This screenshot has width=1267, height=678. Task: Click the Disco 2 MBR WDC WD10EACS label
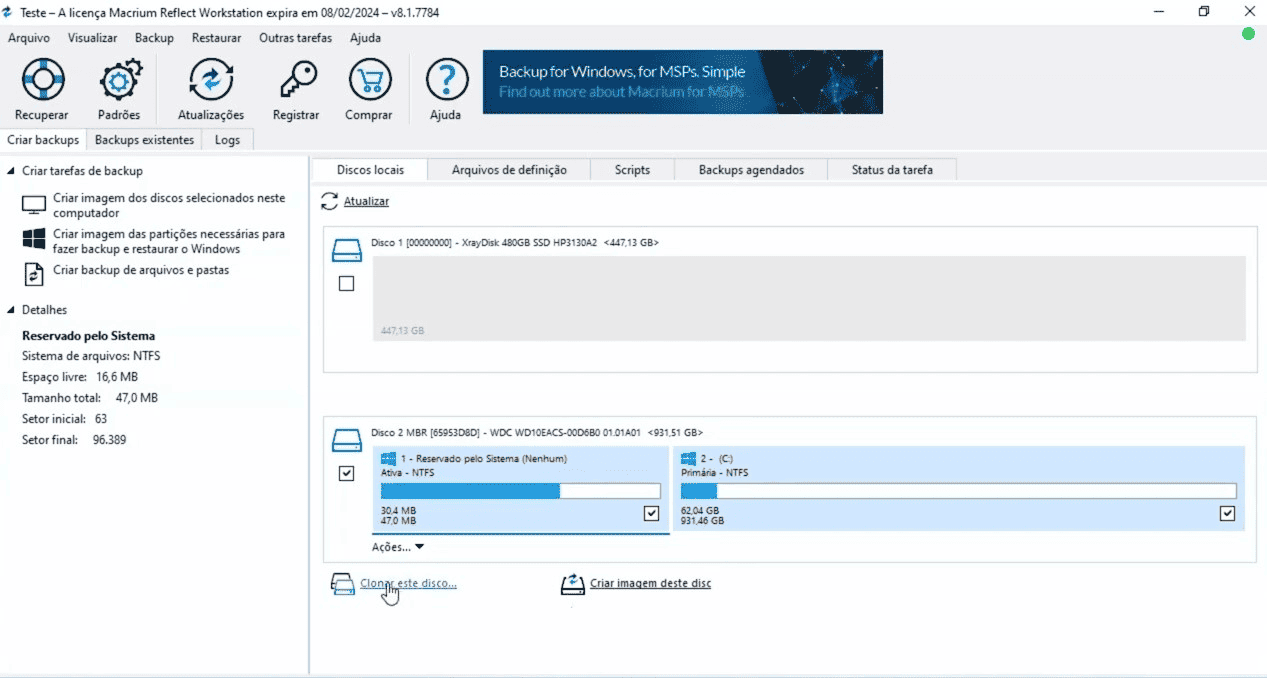click(x=537, y=433)
